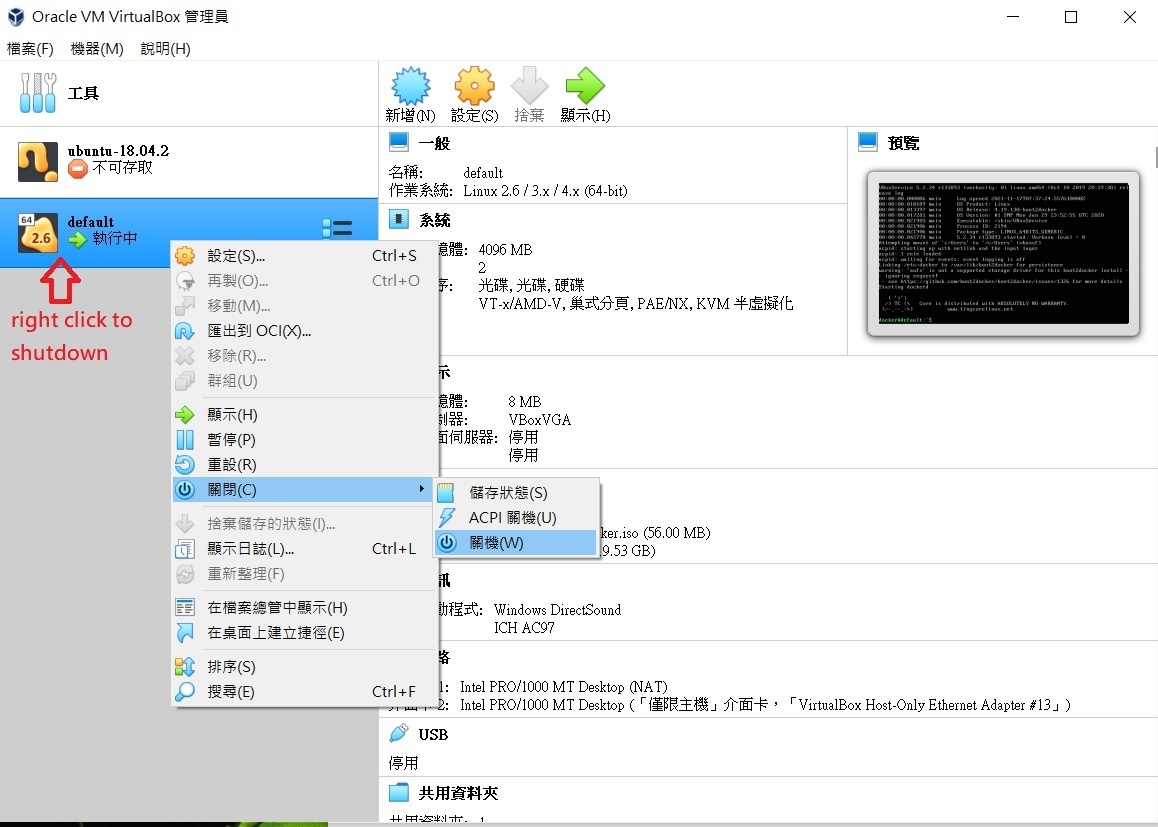Screen dimensions: 1158x827
Task: Select 儲存狀態(S) in the submenu
Action: click(515, 493)
